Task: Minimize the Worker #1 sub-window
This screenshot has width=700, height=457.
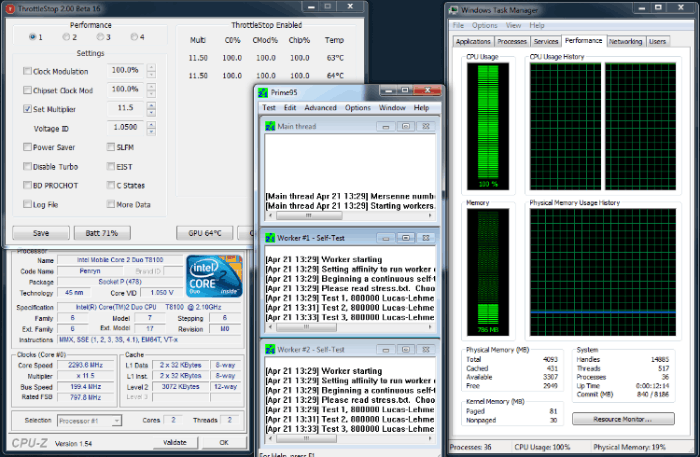Action: click(385, 238)
